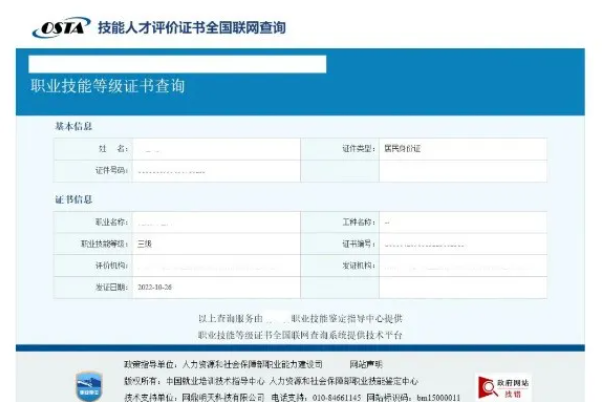Click the 职业名称 value cell
The height and width of the screenshot is (402, 602).
[x=215, y=222]
